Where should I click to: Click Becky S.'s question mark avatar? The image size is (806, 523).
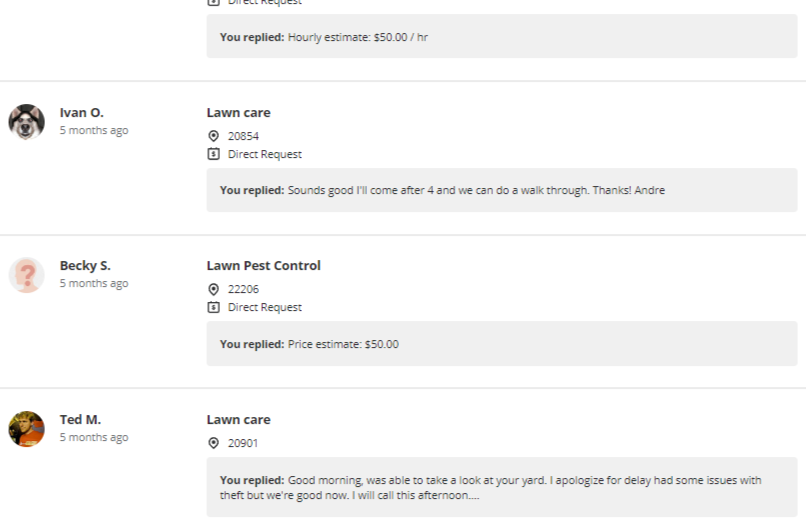pyautogui.click(x=26, y=275)
